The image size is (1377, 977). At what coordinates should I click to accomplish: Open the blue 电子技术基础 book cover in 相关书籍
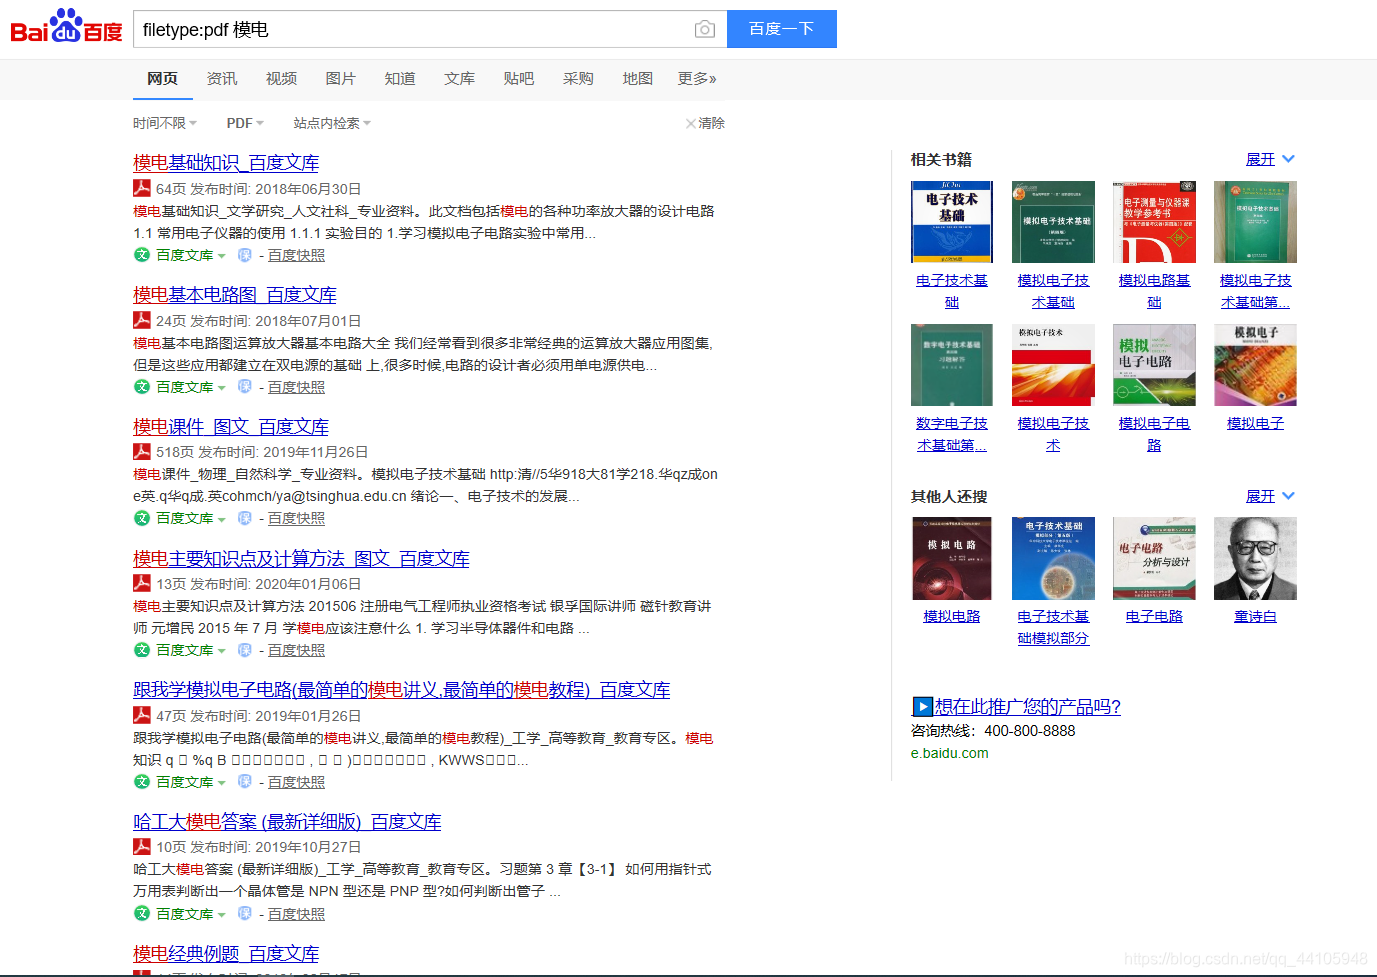952,222
